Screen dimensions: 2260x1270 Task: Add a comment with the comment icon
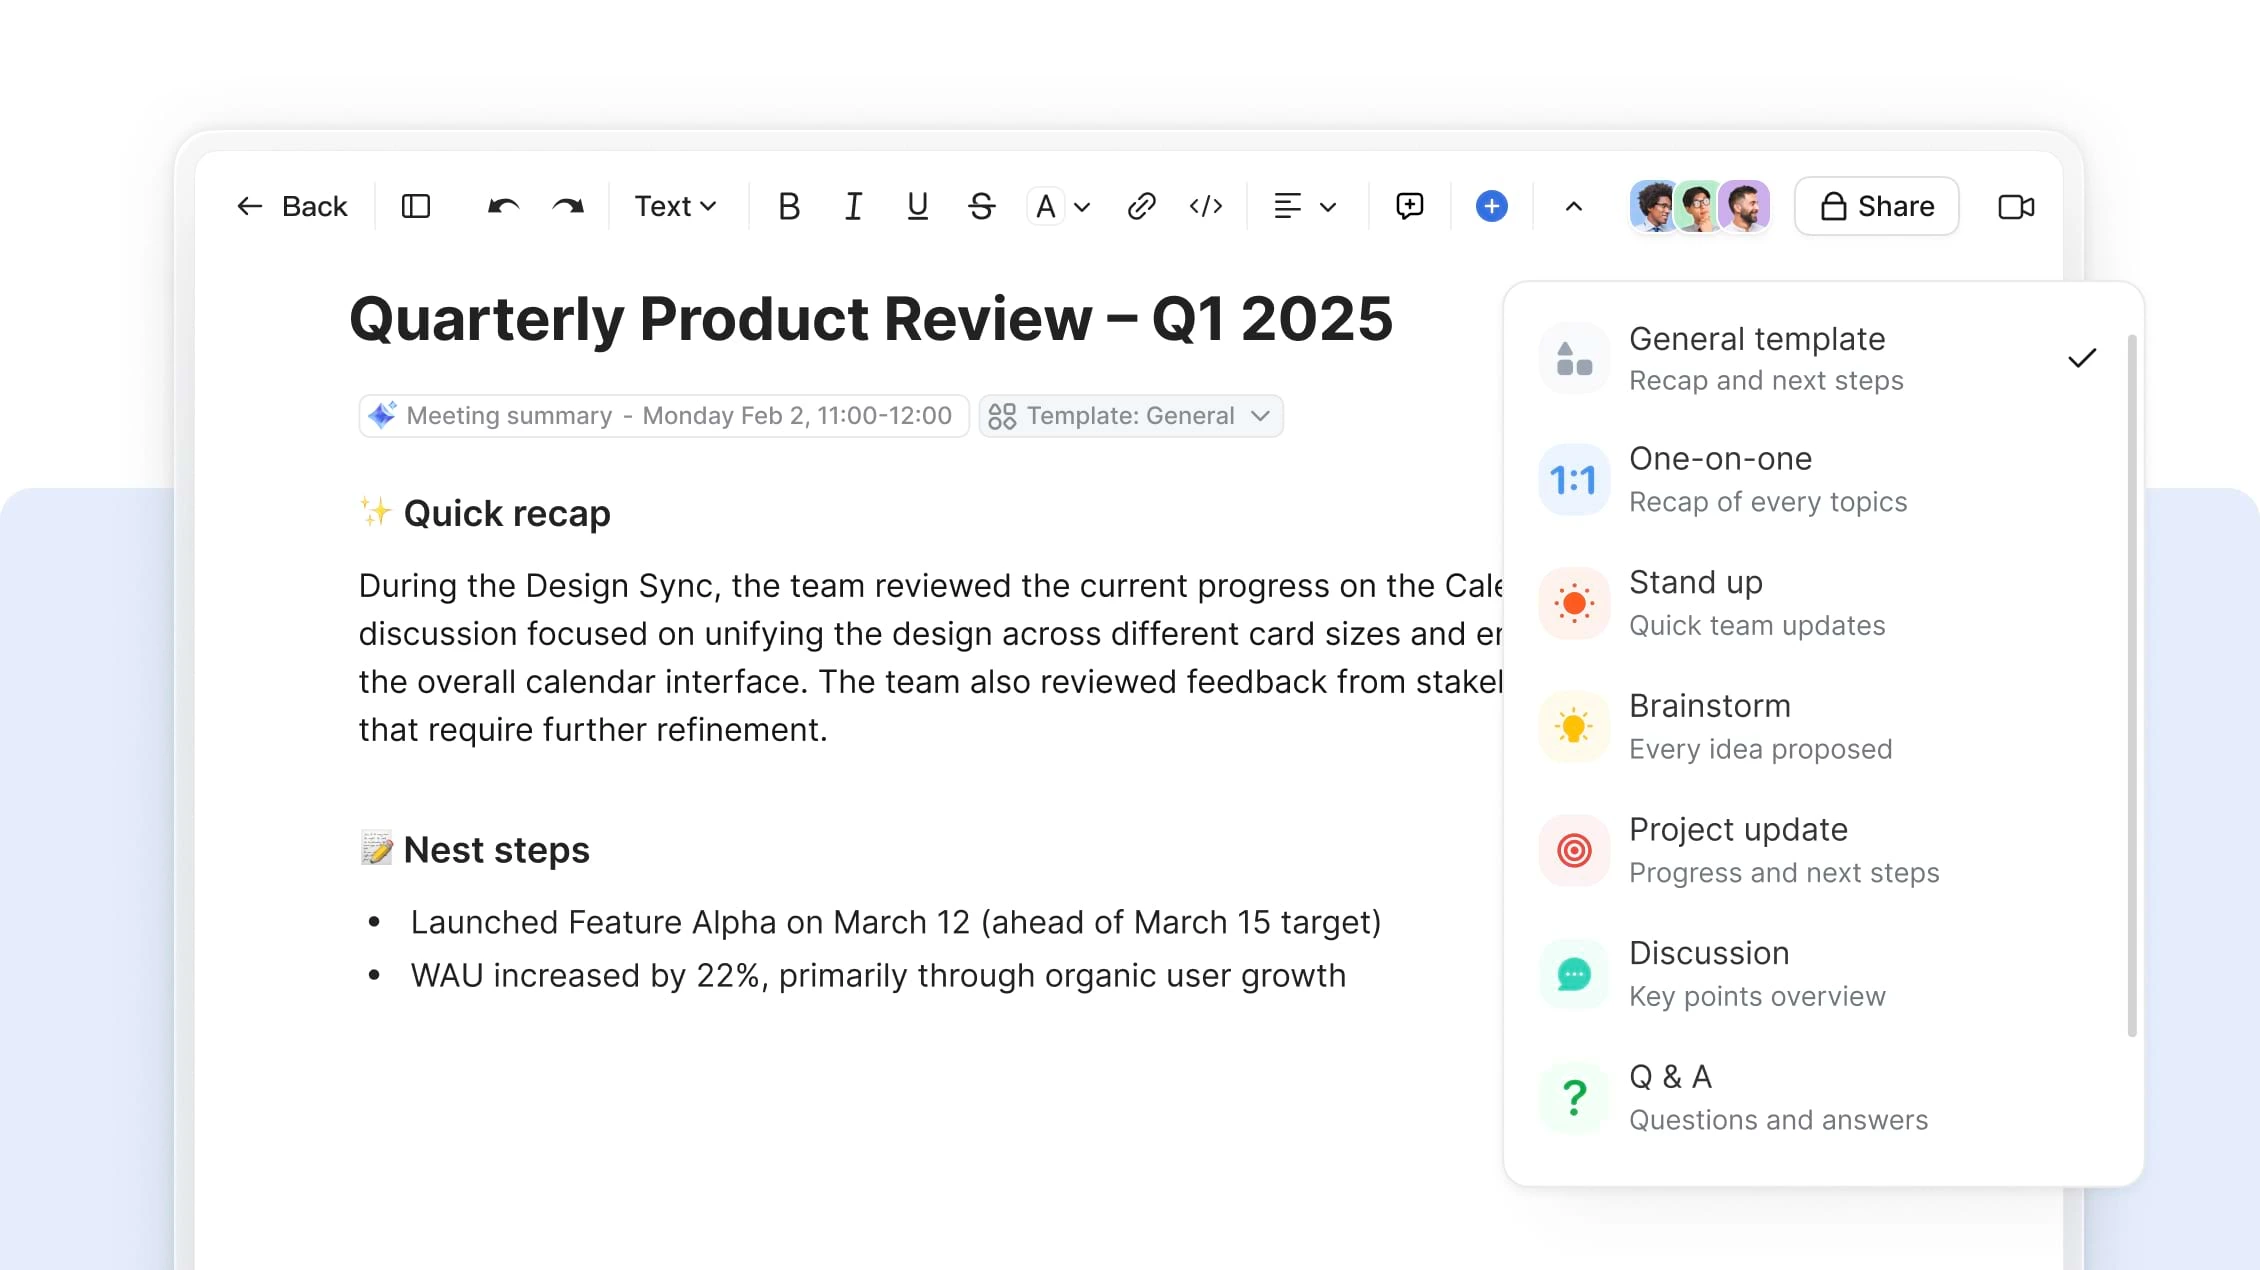pos(1409,206)
